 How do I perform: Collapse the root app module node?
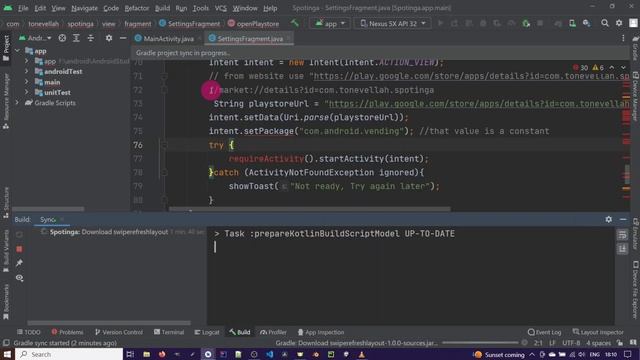tap(18, 51)
